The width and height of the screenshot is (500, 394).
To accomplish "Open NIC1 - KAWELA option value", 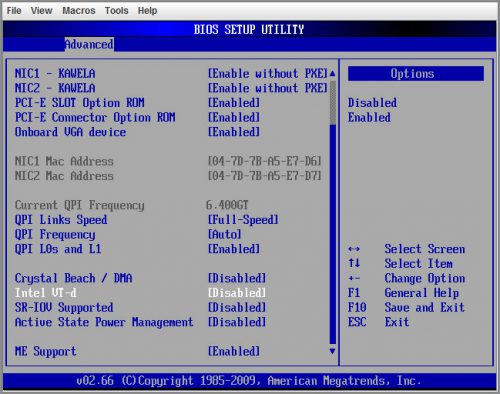I will pyautogui.click(x=268, y=74).
